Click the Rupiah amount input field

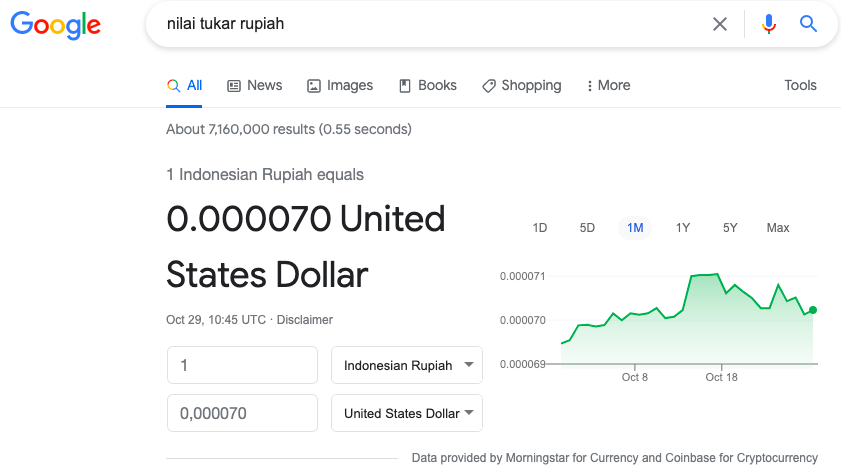click(243, 366)
